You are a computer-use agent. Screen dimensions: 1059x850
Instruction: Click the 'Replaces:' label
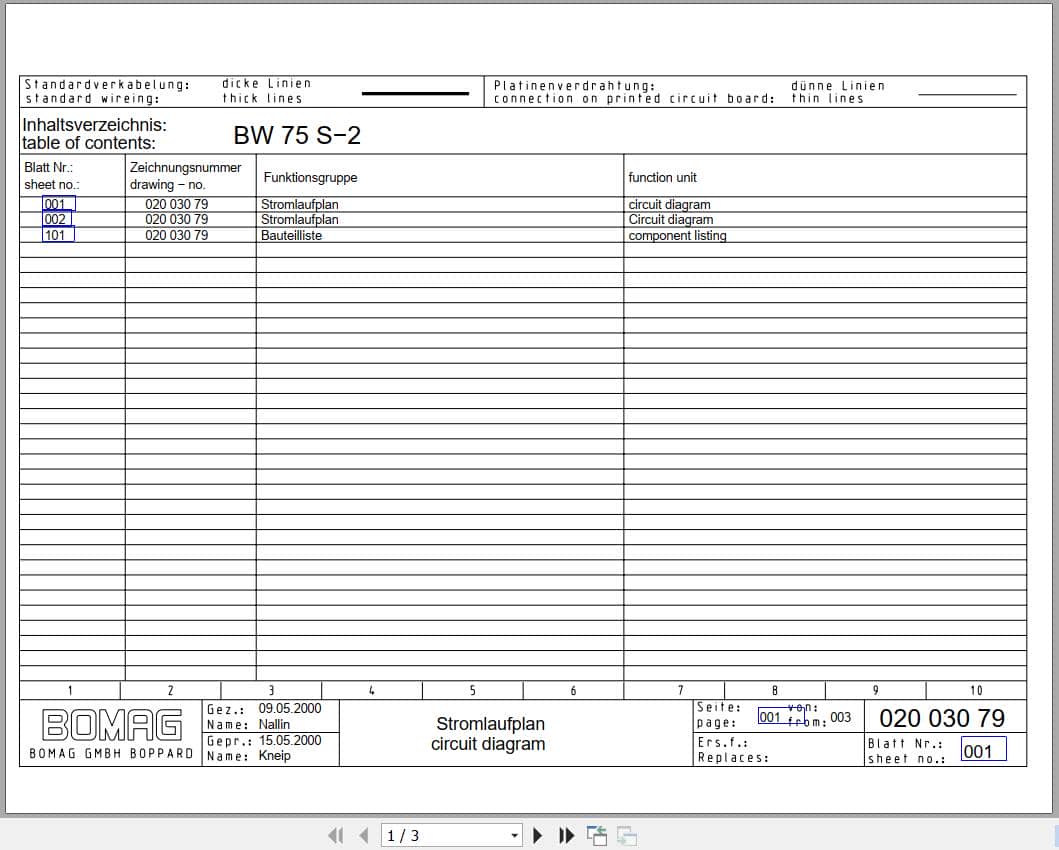click(x=733, y=758)
